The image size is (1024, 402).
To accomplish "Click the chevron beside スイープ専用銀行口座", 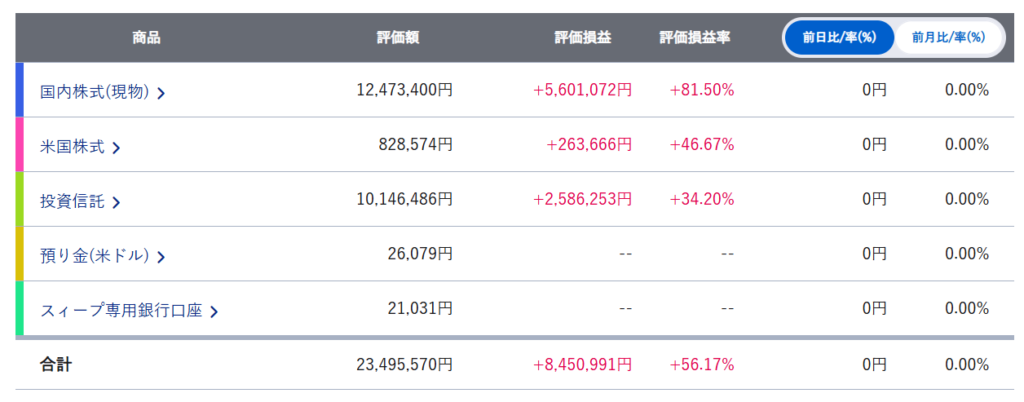I will tap(214, 311).
